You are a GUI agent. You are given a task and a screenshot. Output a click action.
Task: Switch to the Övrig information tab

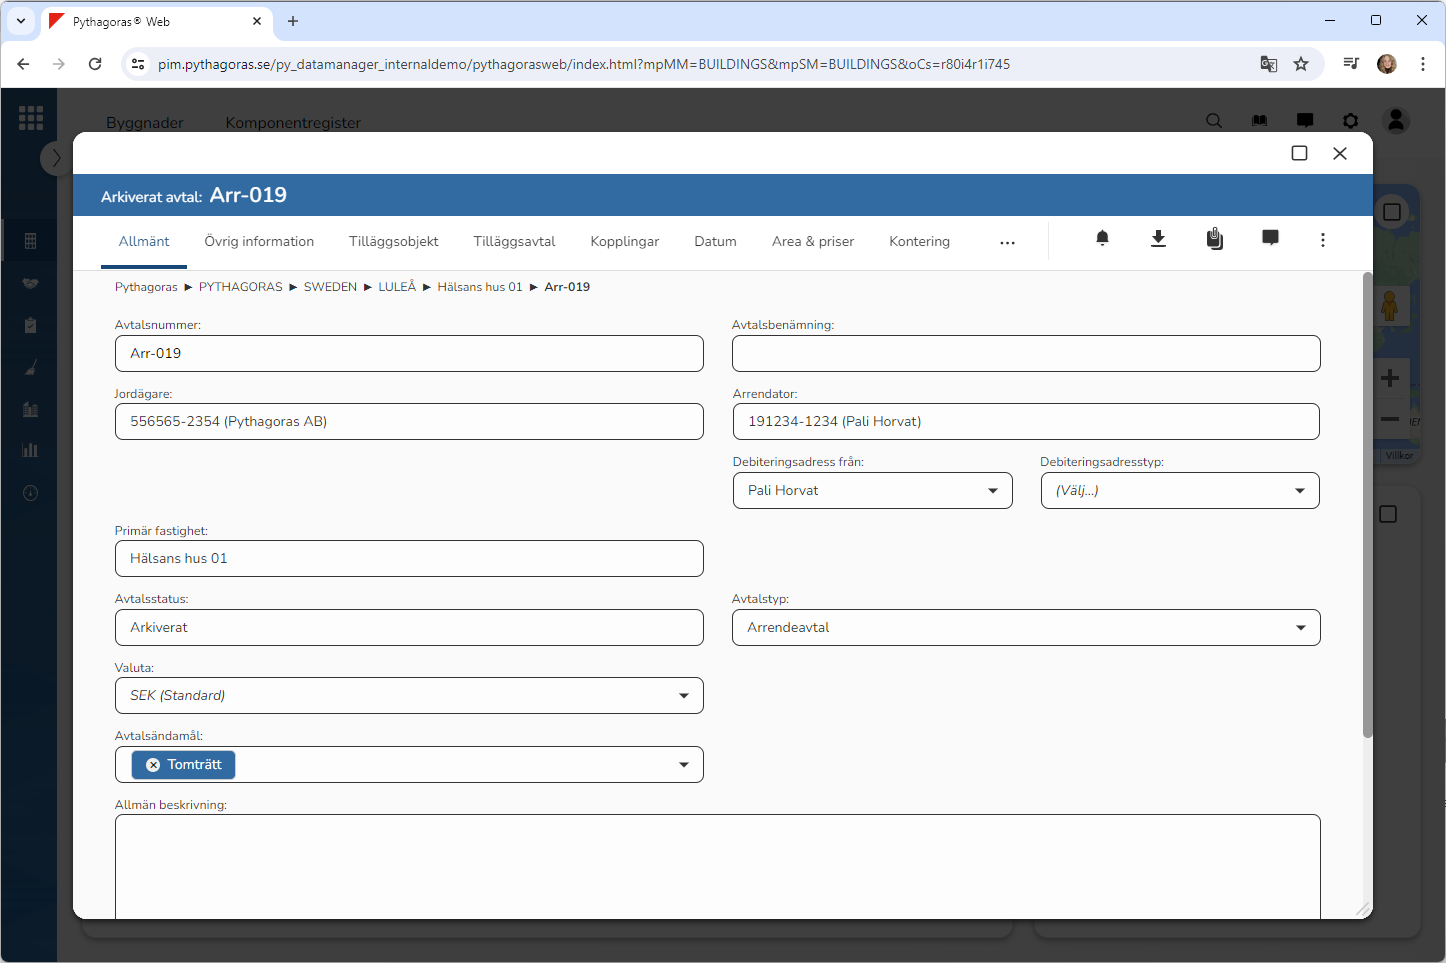pyautogui.click(x=259, y=242)
